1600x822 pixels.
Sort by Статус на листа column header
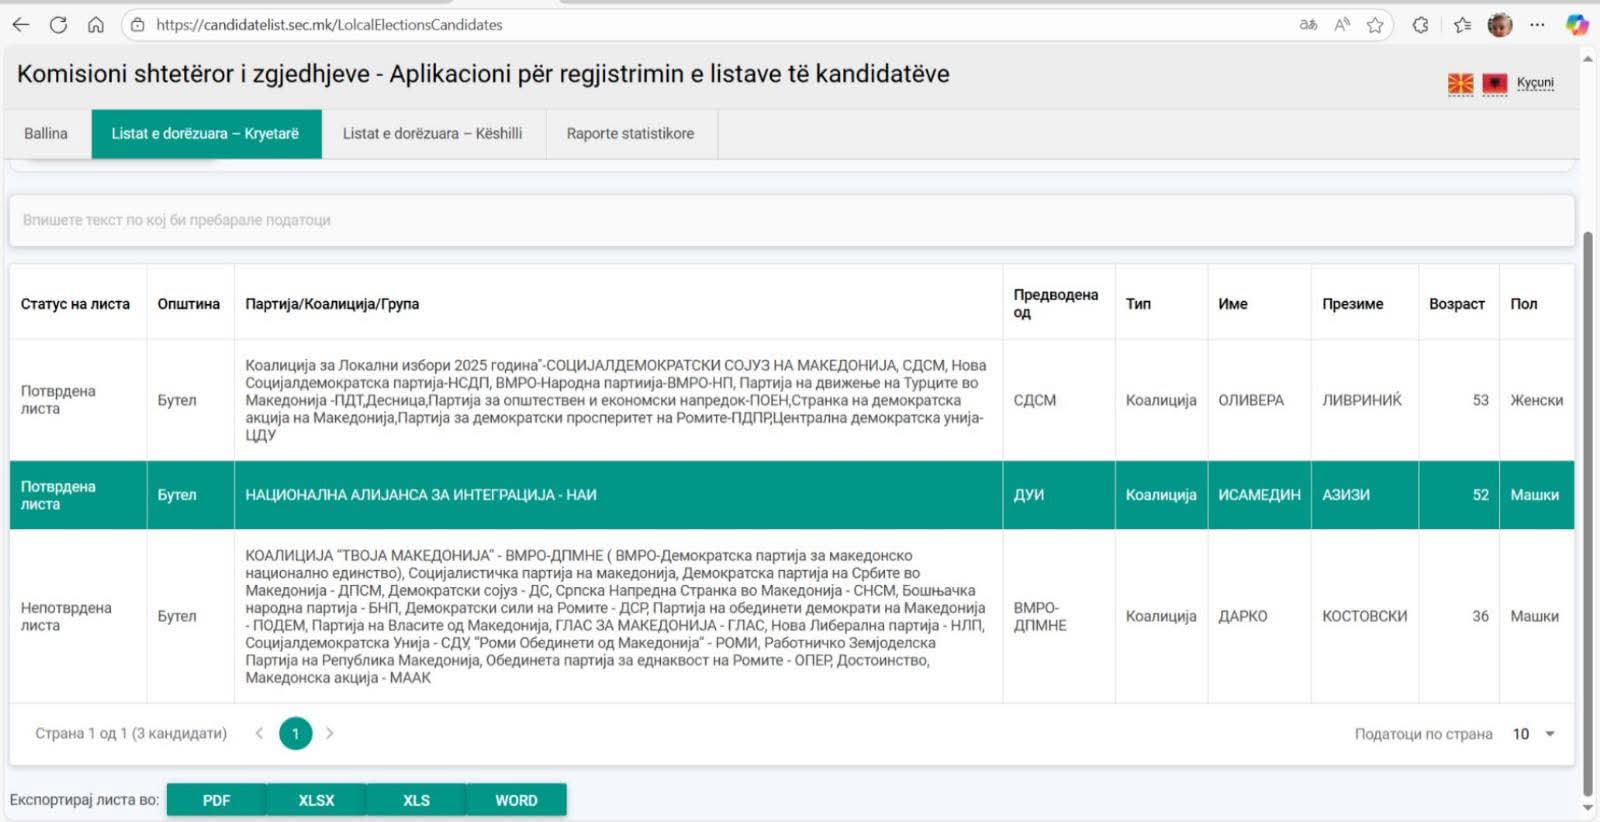tap(76, 304)
